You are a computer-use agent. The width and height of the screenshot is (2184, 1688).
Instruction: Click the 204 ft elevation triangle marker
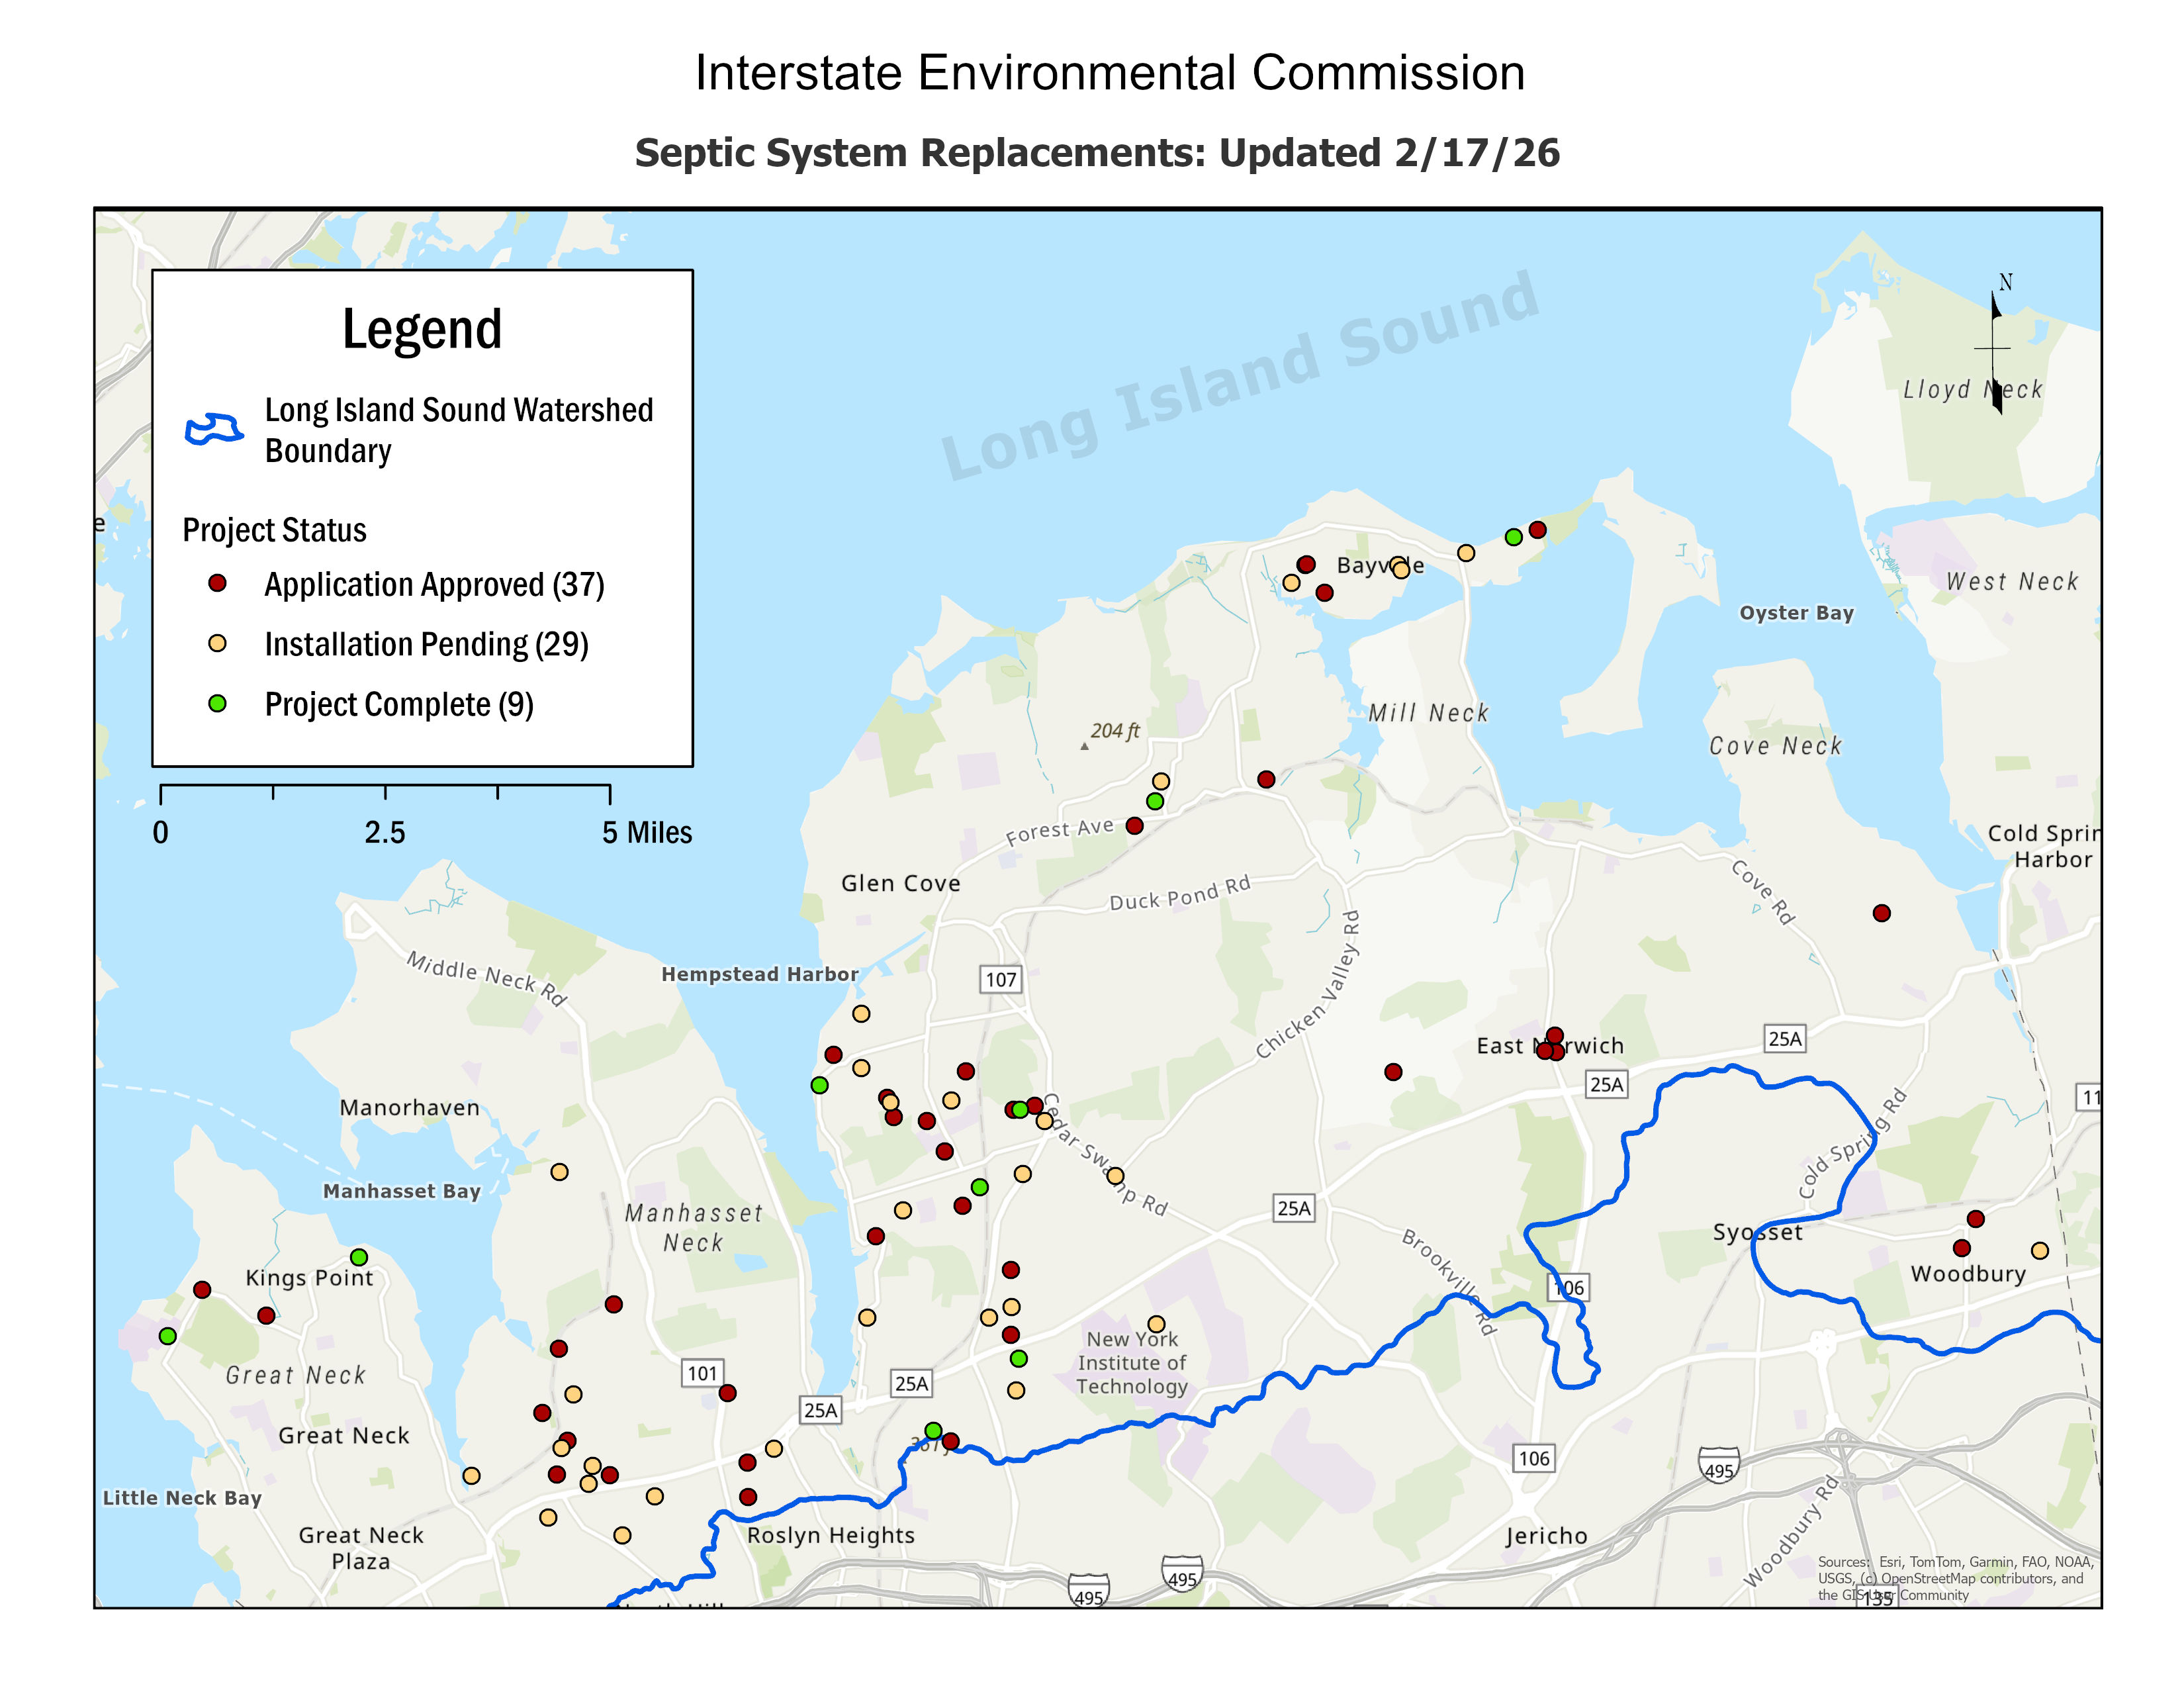[1084, 746]
